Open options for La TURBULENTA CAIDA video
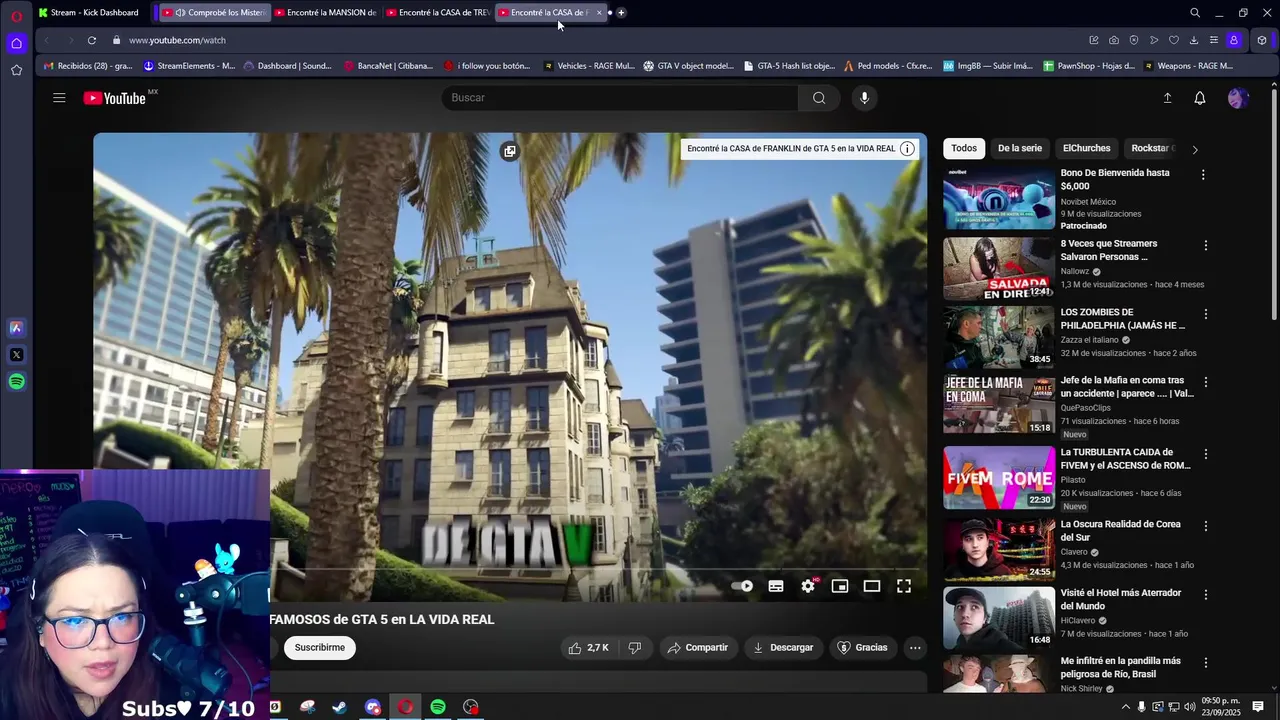Image resolution: width=1280 pixels, height=720 pixels. point(1205,454)
